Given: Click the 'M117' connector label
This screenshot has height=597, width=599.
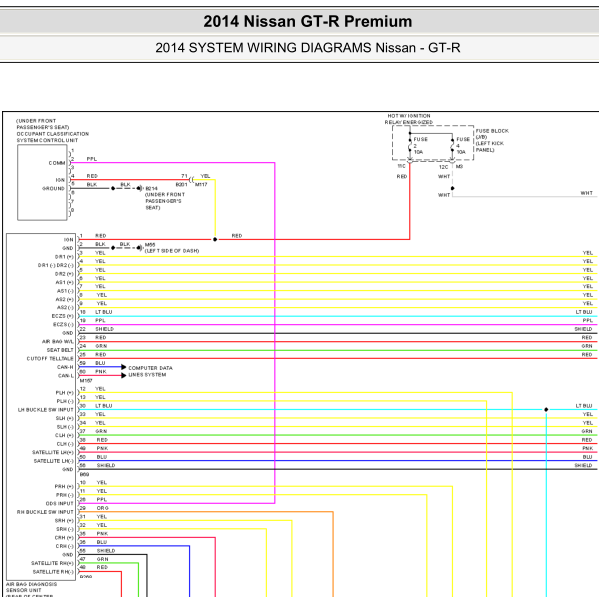Looking at the screenshot, I should click(x=201, y=184).
